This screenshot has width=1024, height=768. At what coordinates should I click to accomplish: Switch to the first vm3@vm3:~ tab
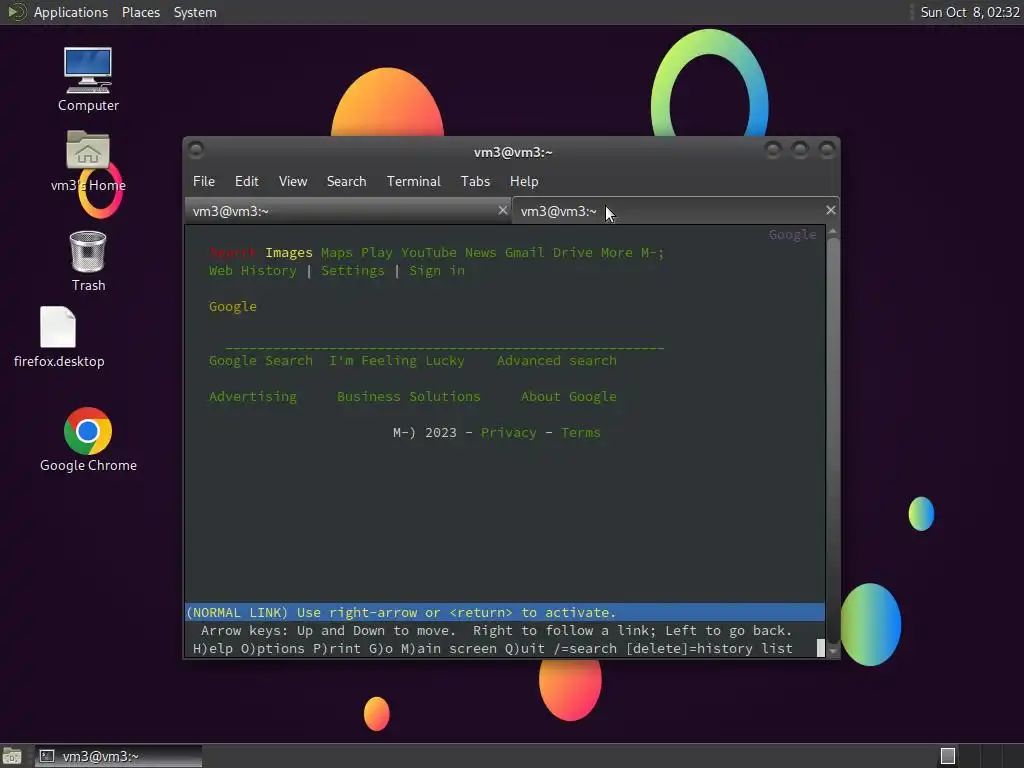click(347, 211)
